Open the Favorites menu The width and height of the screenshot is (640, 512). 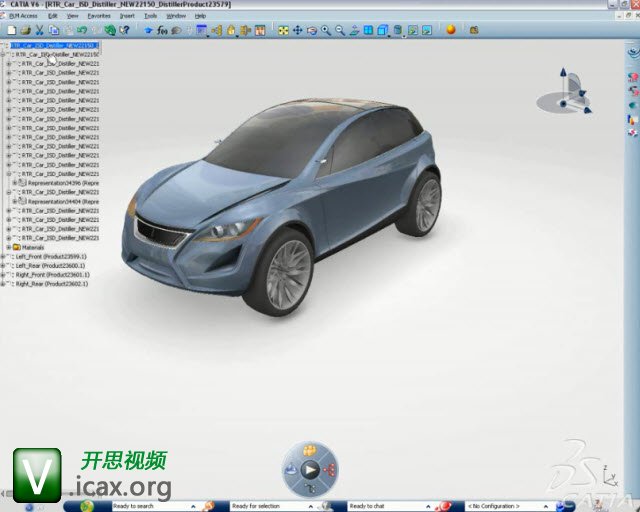point(99,16)
